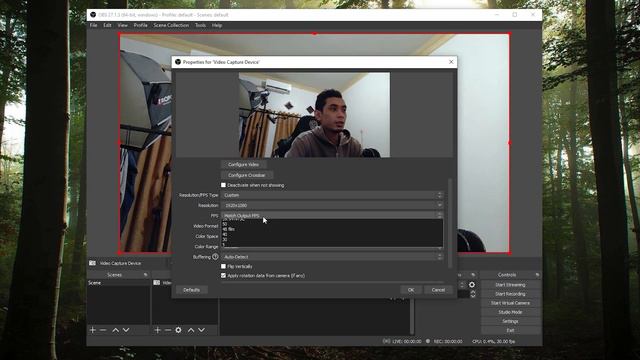Viewport: 640px width, 360px height.
Task: Confirm properties with OK button
Action: 411,290
